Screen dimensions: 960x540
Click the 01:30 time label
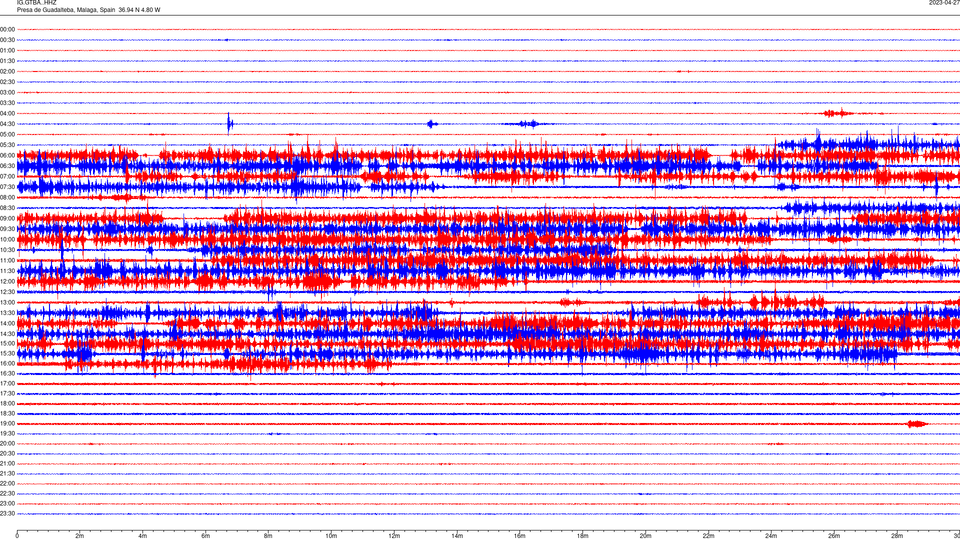coord(7,61)
